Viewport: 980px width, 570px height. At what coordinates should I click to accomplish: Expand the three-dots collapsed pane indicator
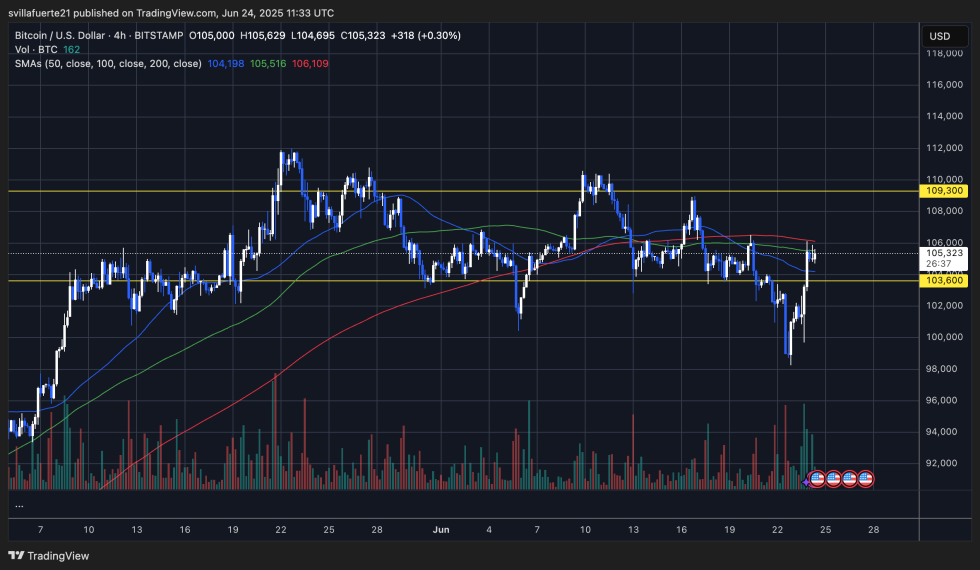[x=19, y=505]
